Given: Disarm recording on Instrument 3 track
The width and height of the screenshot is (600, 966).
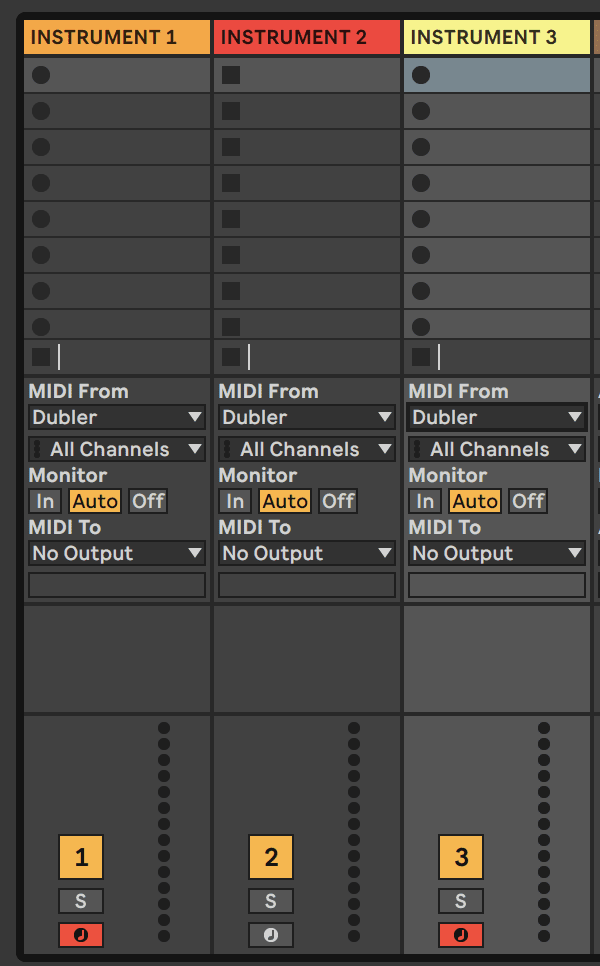Looking at the screenshot, I should (x=461, y=935).
